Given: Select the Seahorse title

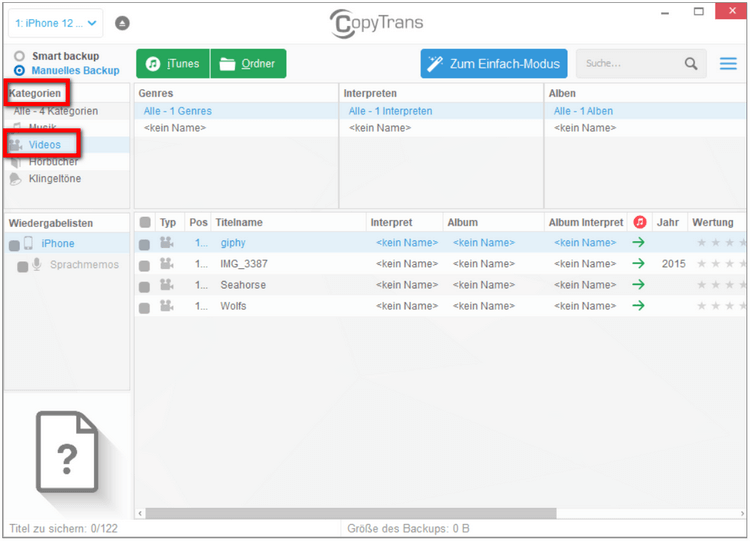Looking at the screenshot, I should click(243, 285).
